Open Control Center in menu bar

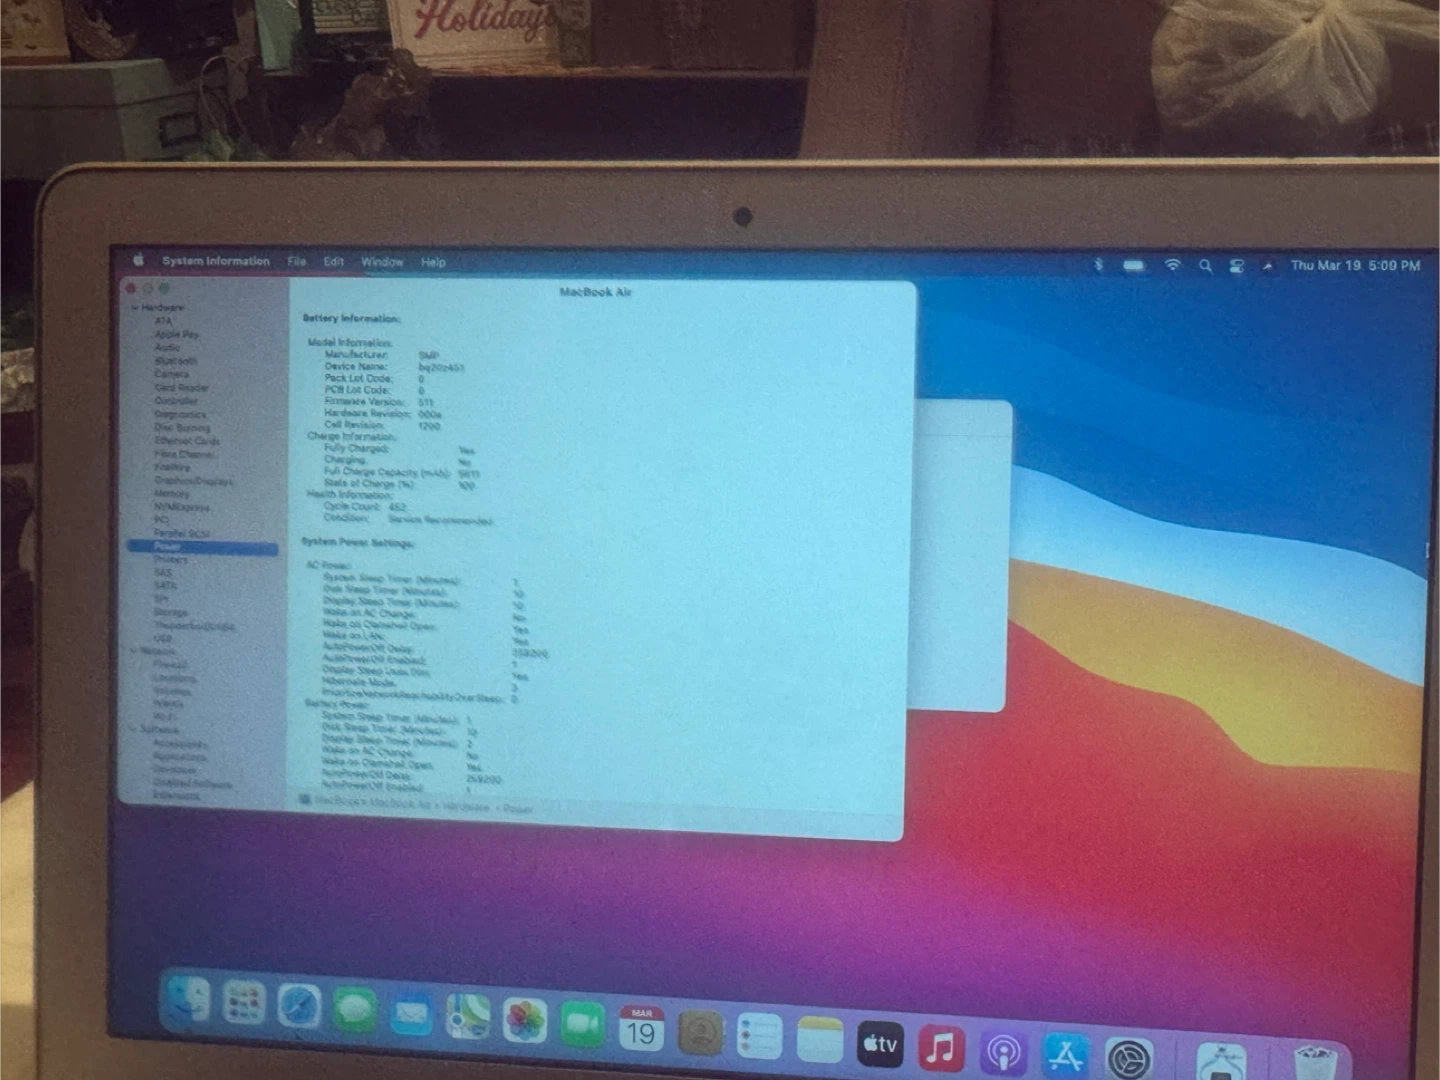[1237, 266]
